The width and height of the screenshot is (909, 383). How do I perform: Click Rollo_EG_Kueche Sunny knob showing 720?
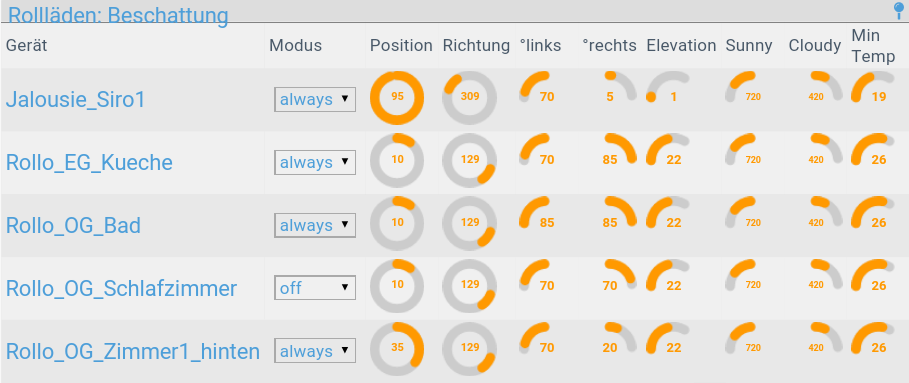pyautogui.click(x=743, y=150)
